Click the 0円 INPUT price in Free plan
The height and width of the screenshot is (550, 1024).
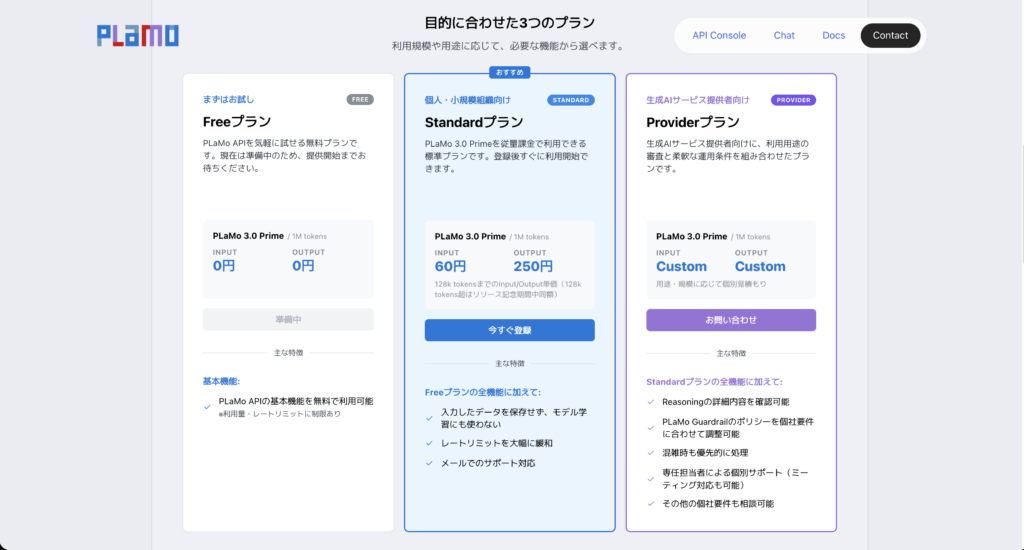click(x=224, y=266)
